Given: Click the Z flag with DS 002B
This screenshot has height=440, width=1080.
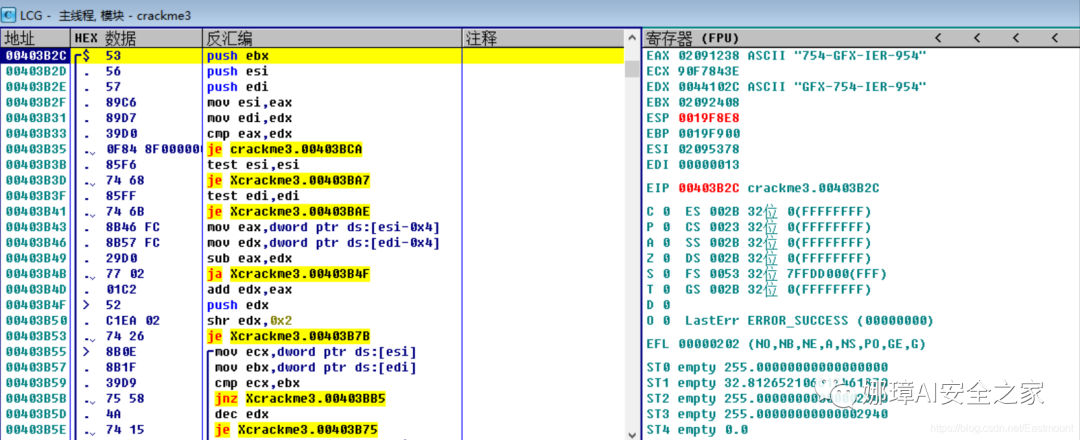Looking at the screenshot, I should click(758, 258).
